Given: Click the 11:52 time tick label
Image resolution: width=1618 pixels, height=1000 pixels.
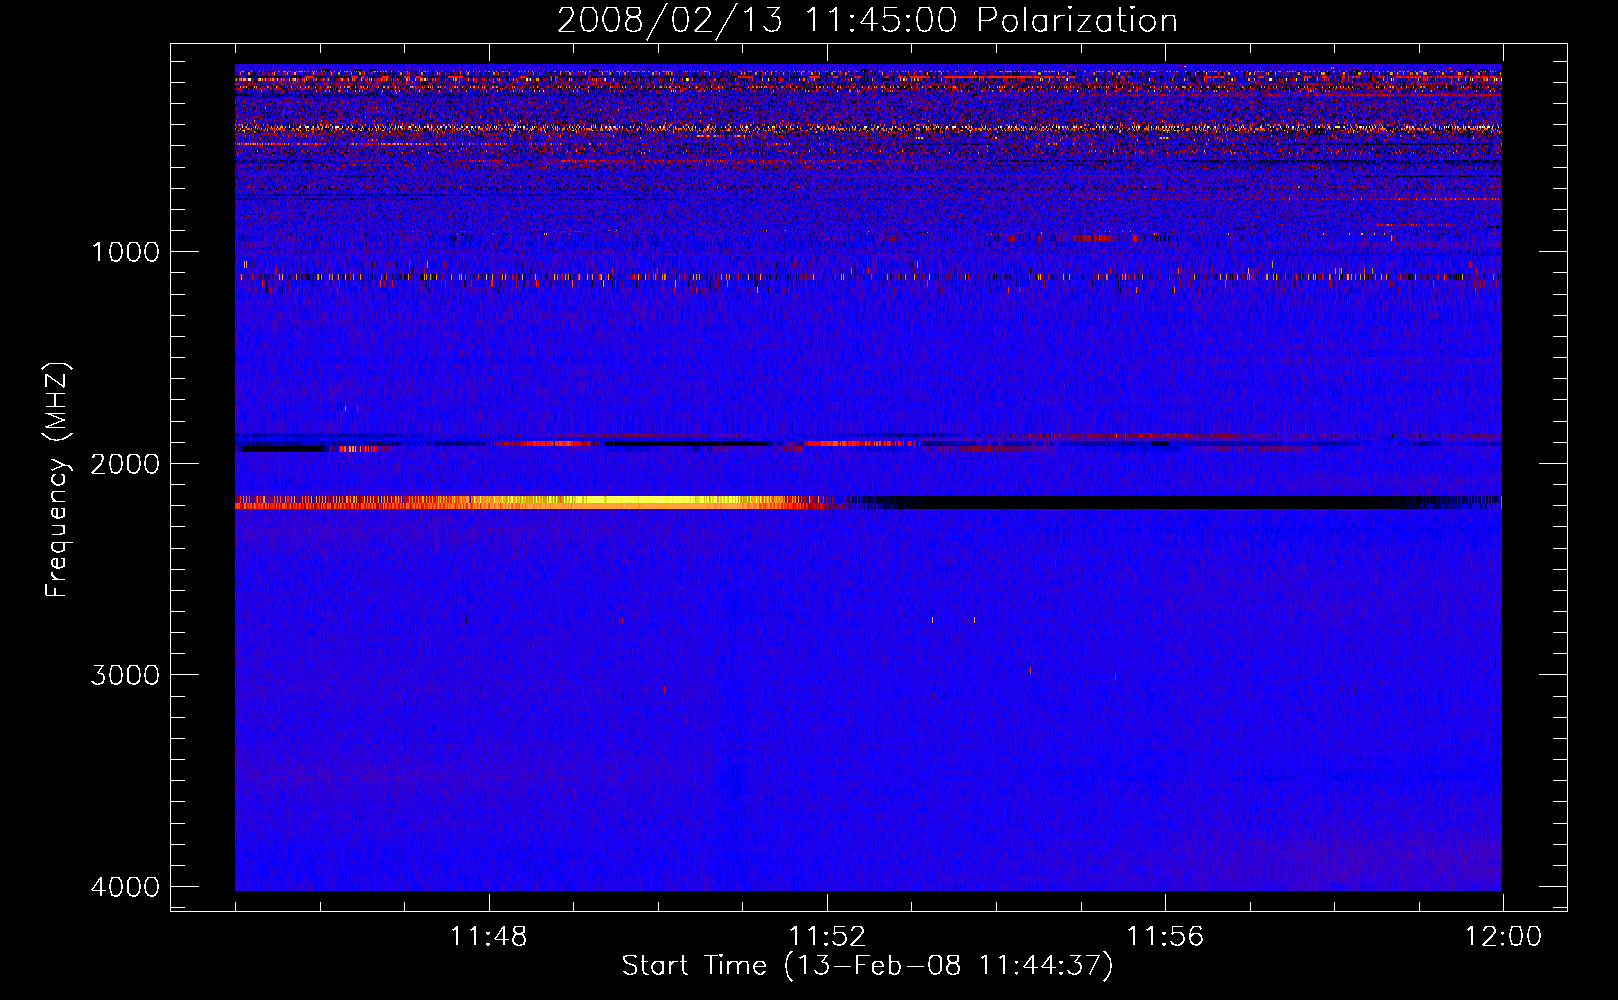Looking at the screenshot, I should 827,937.
